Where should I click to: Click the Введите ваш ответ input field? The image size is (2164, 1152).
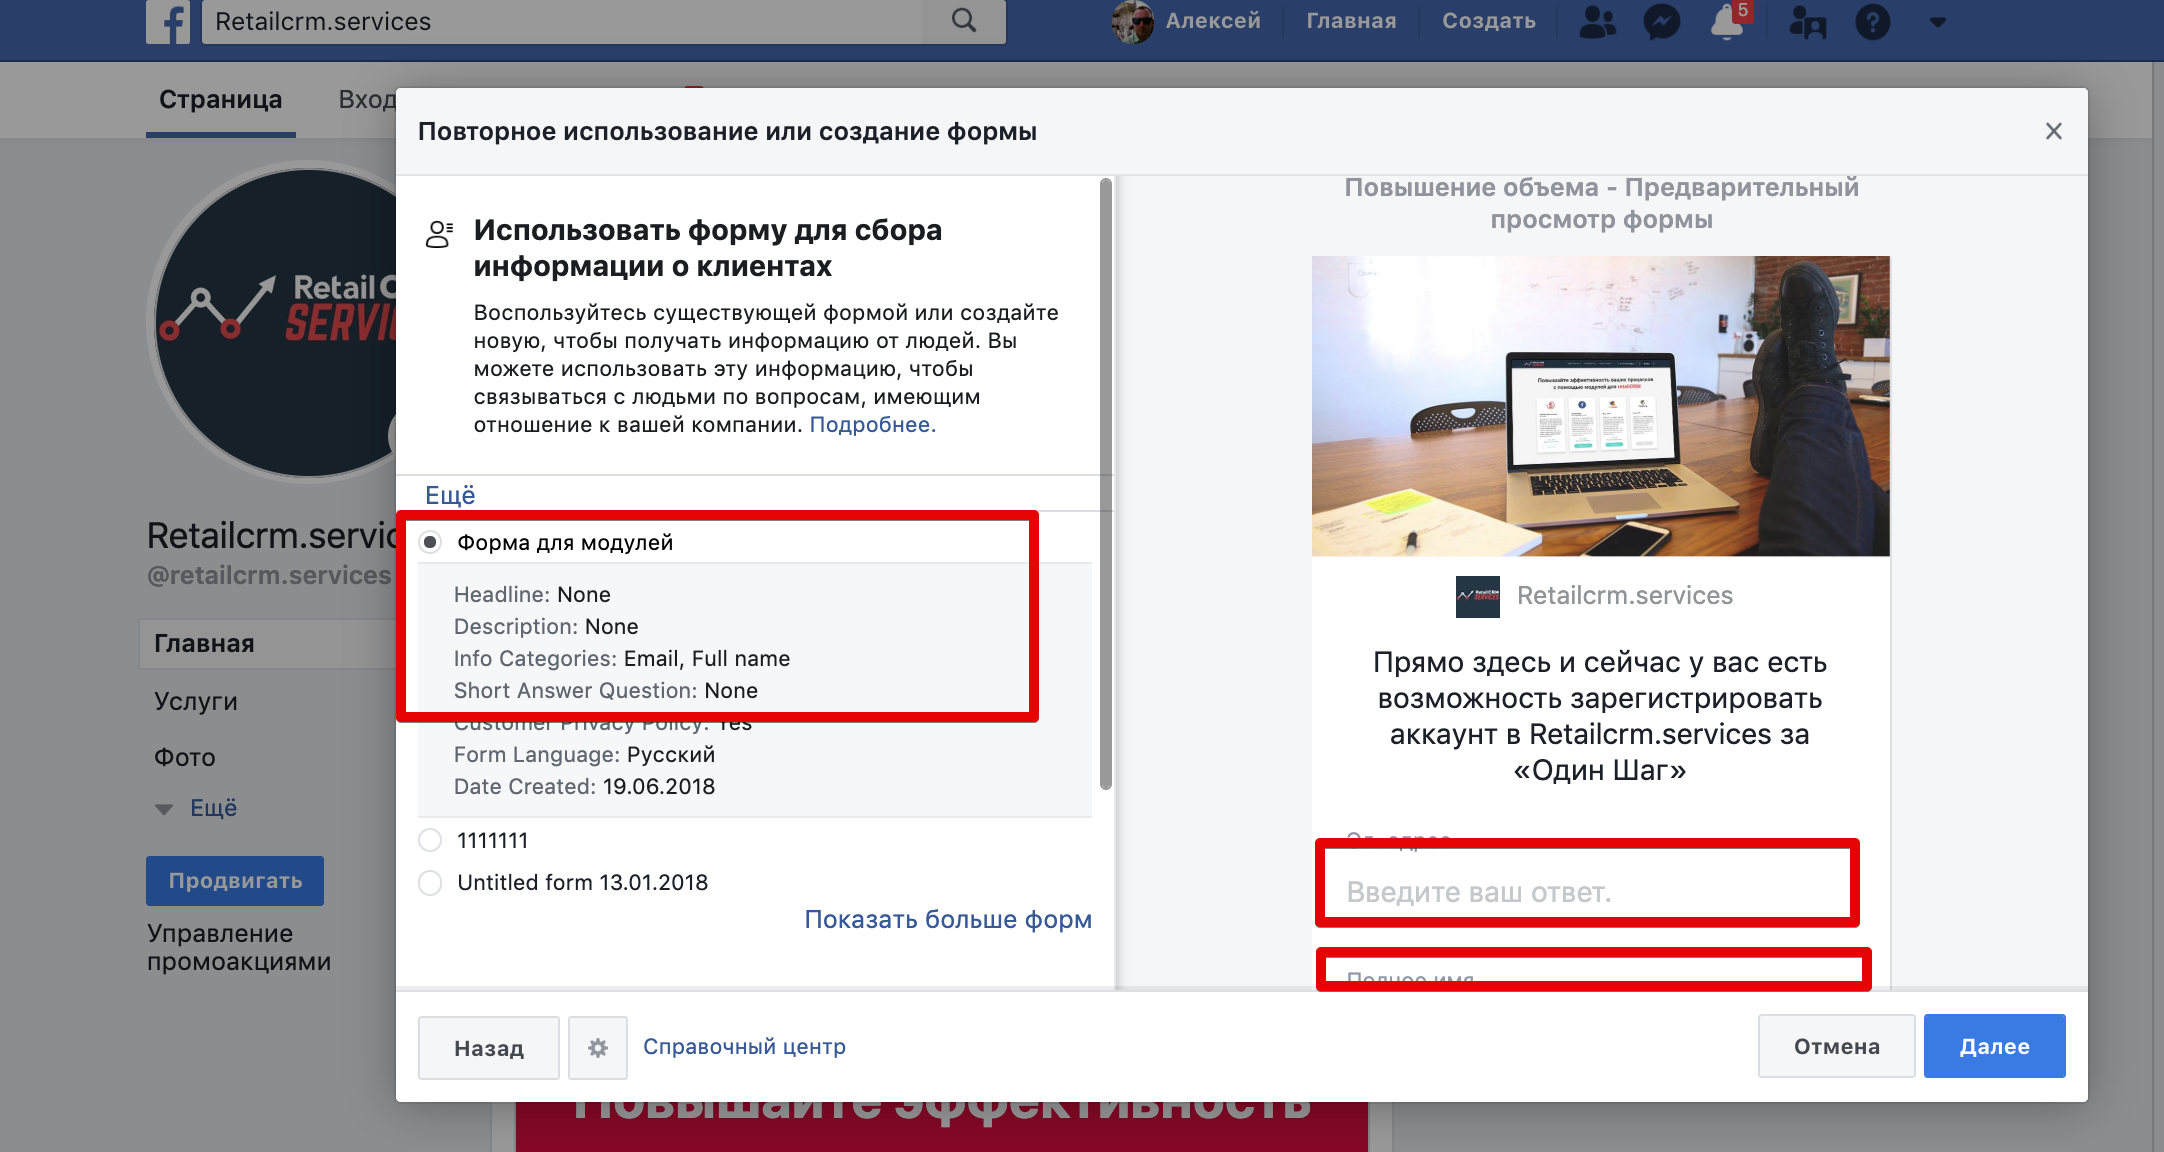(1587, 891)
